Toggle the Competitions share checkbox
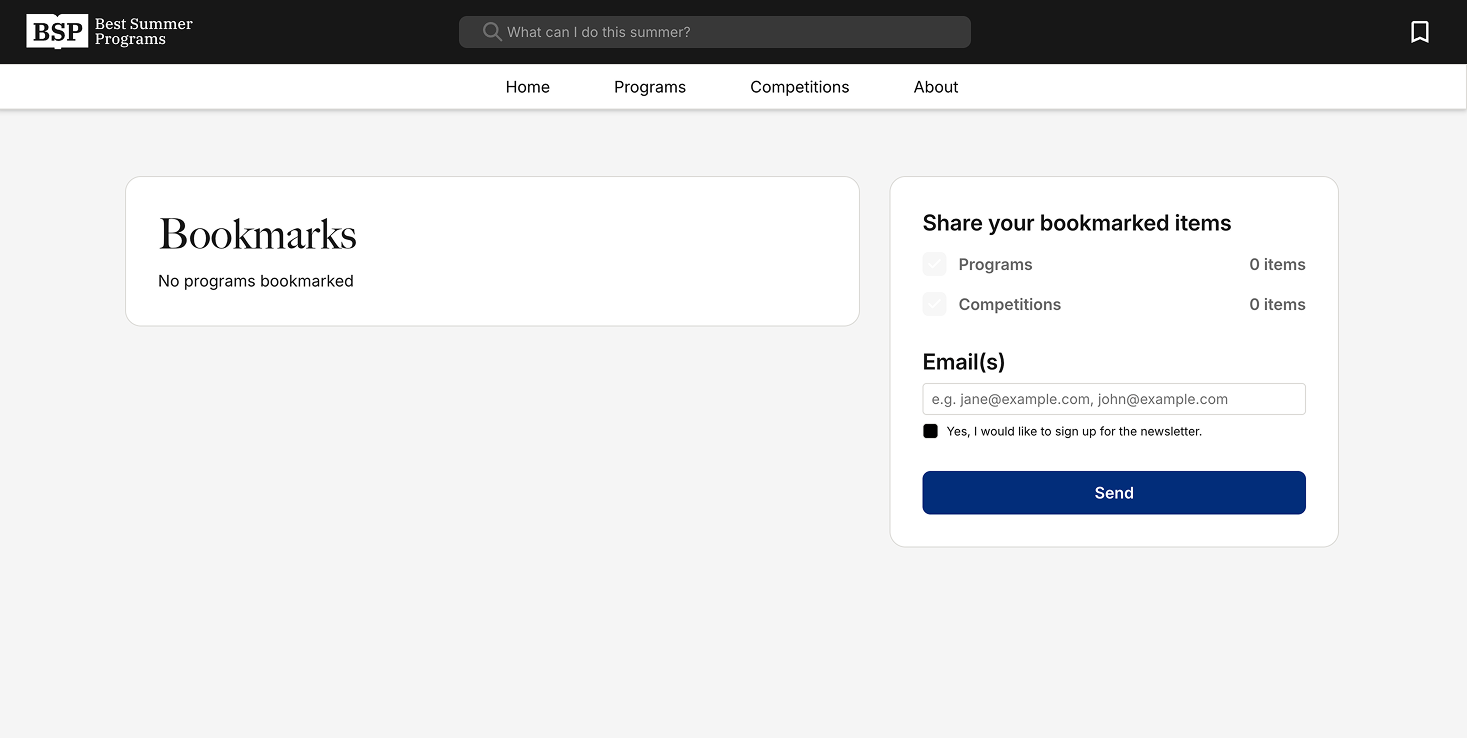Viewport: 1467px width, 738px height. 934,304
